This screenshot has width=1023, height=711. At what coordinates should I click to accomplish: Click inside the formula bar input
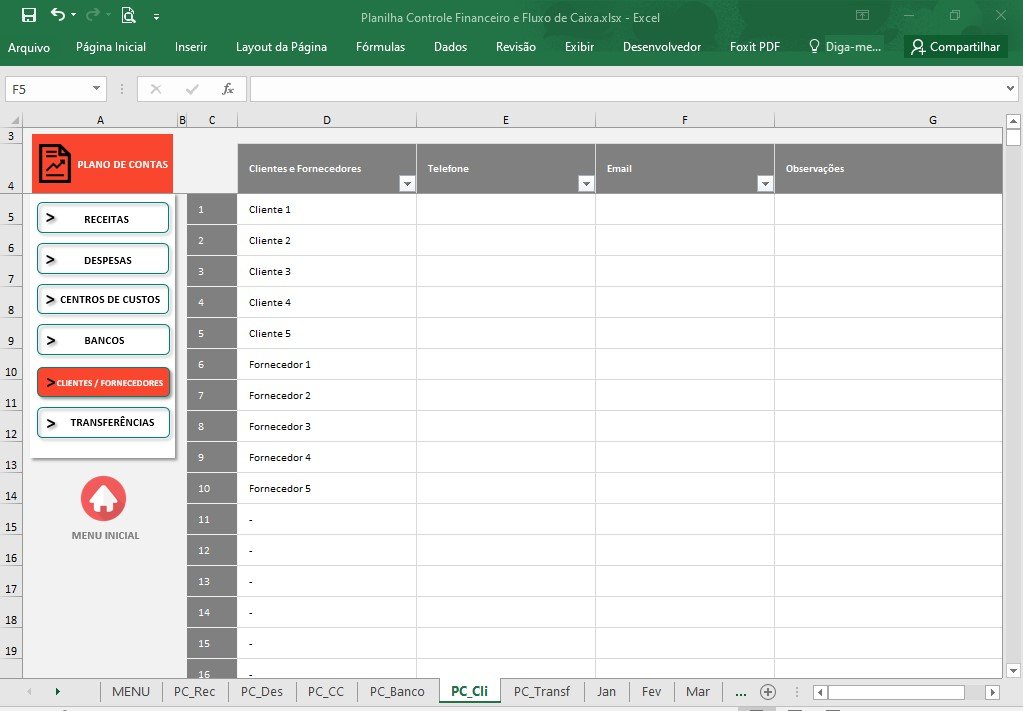626,89
